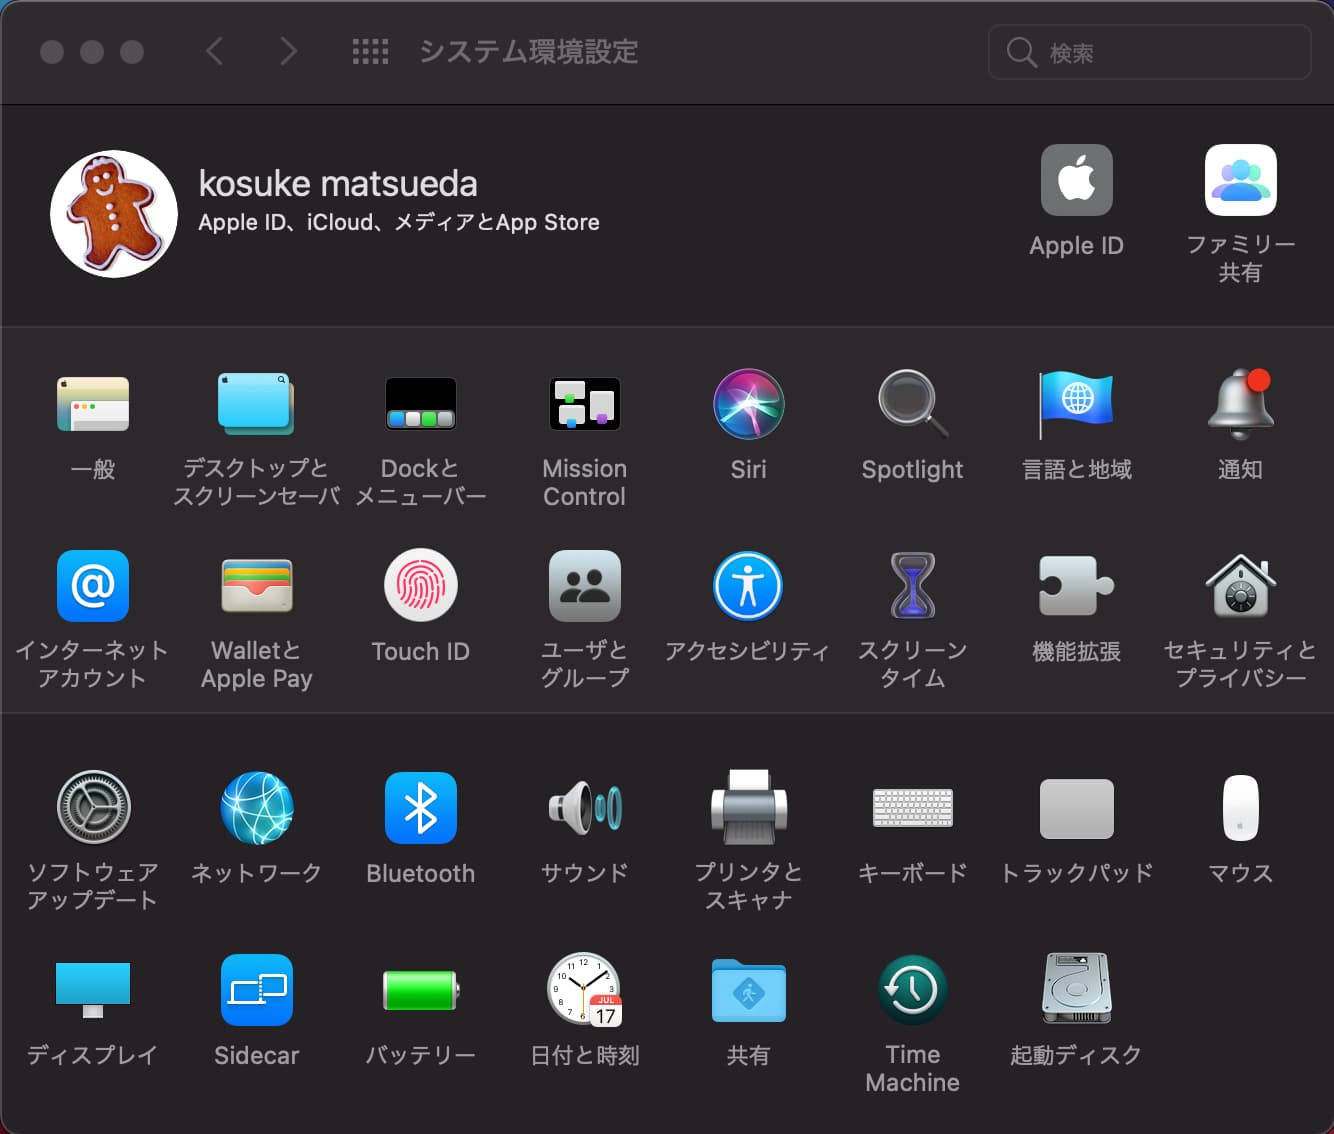The height and width of the screenshot is (1134, 1334).
Task: Open スクリーンタイム settings
Action: [912, 586]
